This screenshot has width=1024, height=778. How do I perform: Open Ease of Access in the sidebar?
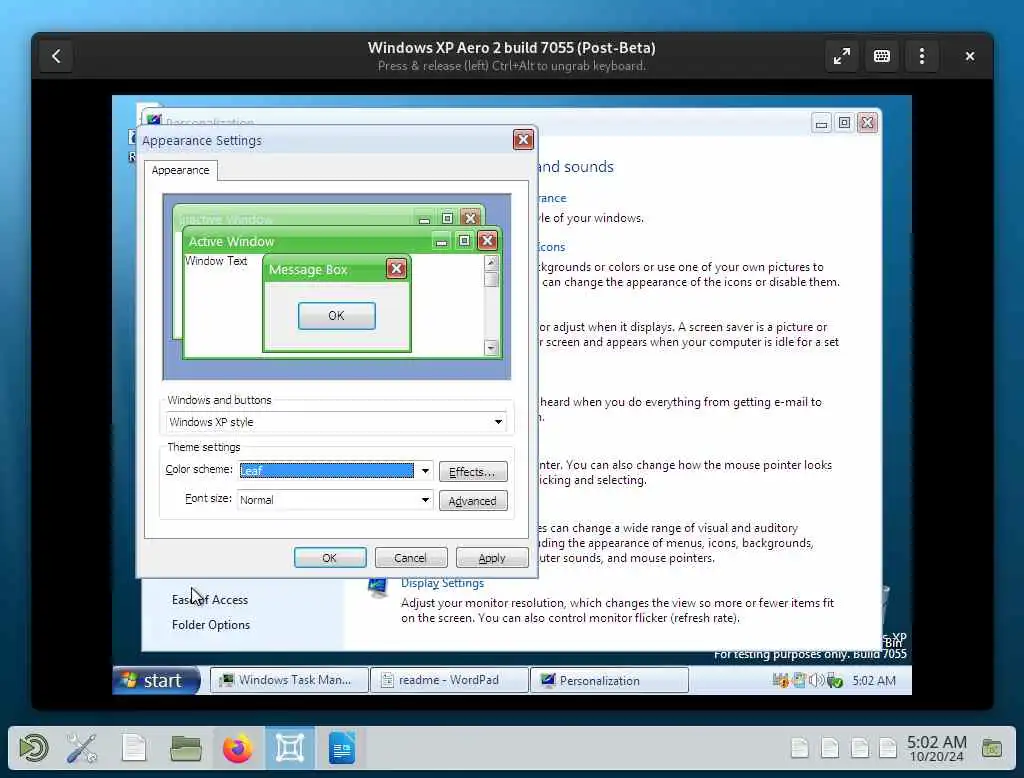[x=210, y=600]
